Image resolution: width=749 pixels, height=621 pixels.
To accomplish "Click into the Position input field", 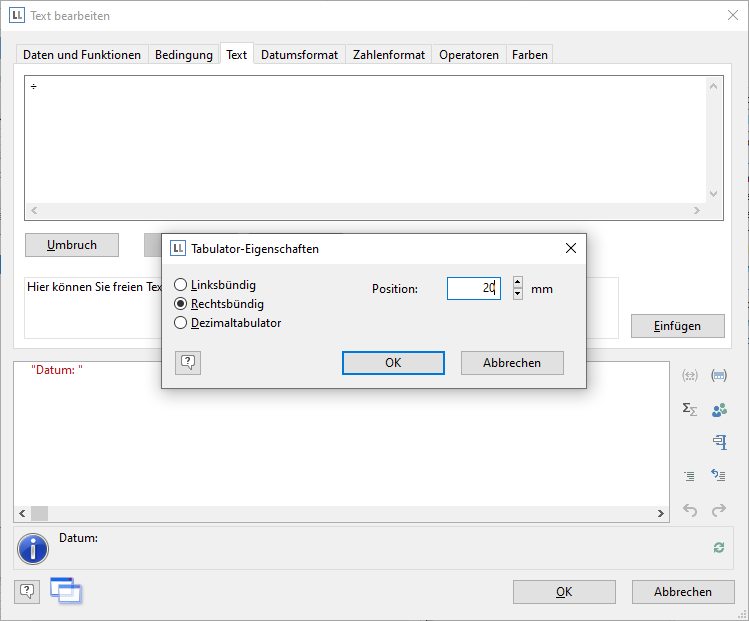I will point(472,289).
